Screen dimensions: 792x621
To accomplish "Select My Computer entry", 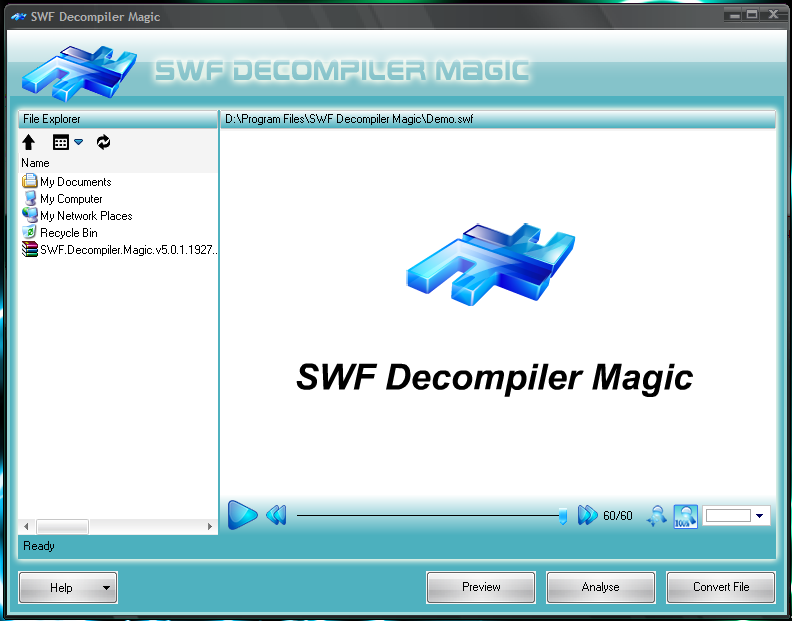I will 62,199.
